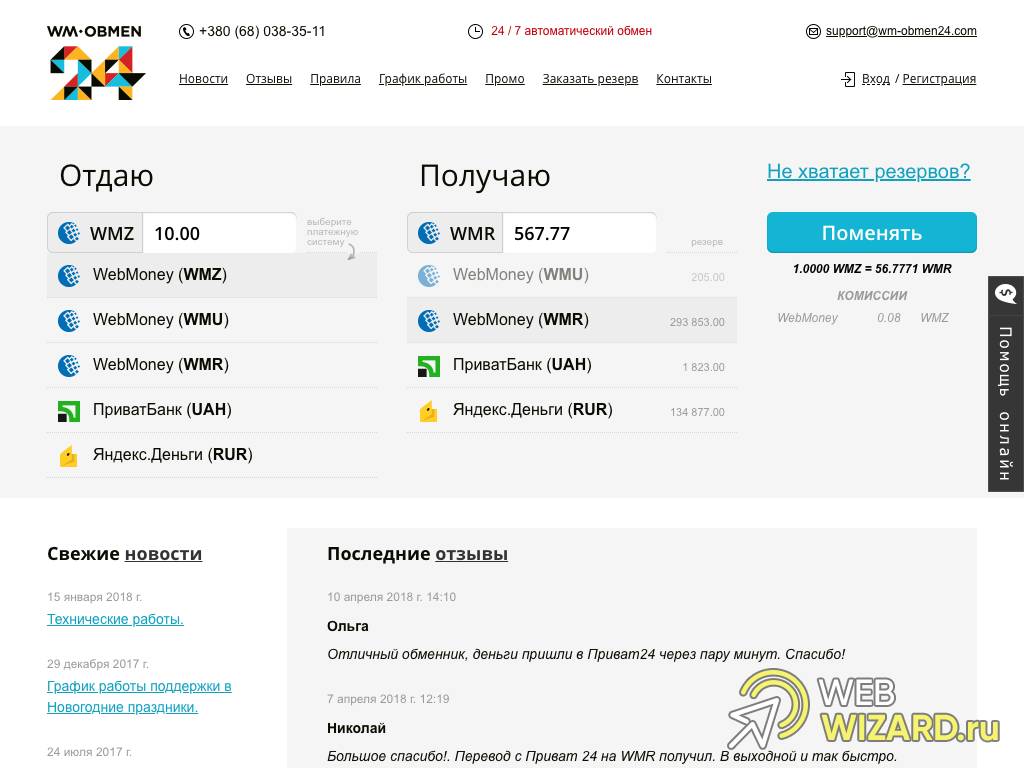Select WebMoney (WMU) in the Отдаю list
This screenshot has height=768, width=1024.
pyautogui.click(x=160, y=320)
